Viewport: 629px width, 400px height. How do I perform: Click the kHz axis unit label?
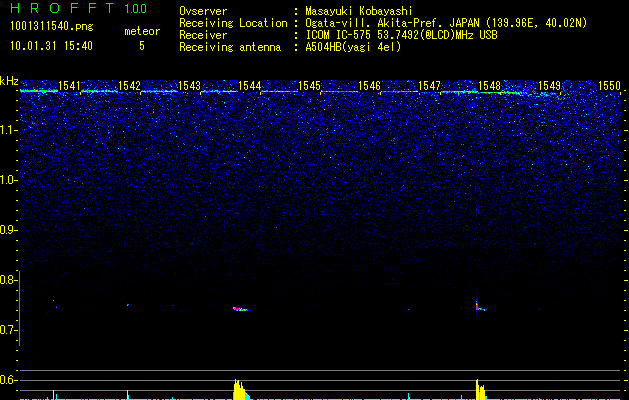click(9, 81)
